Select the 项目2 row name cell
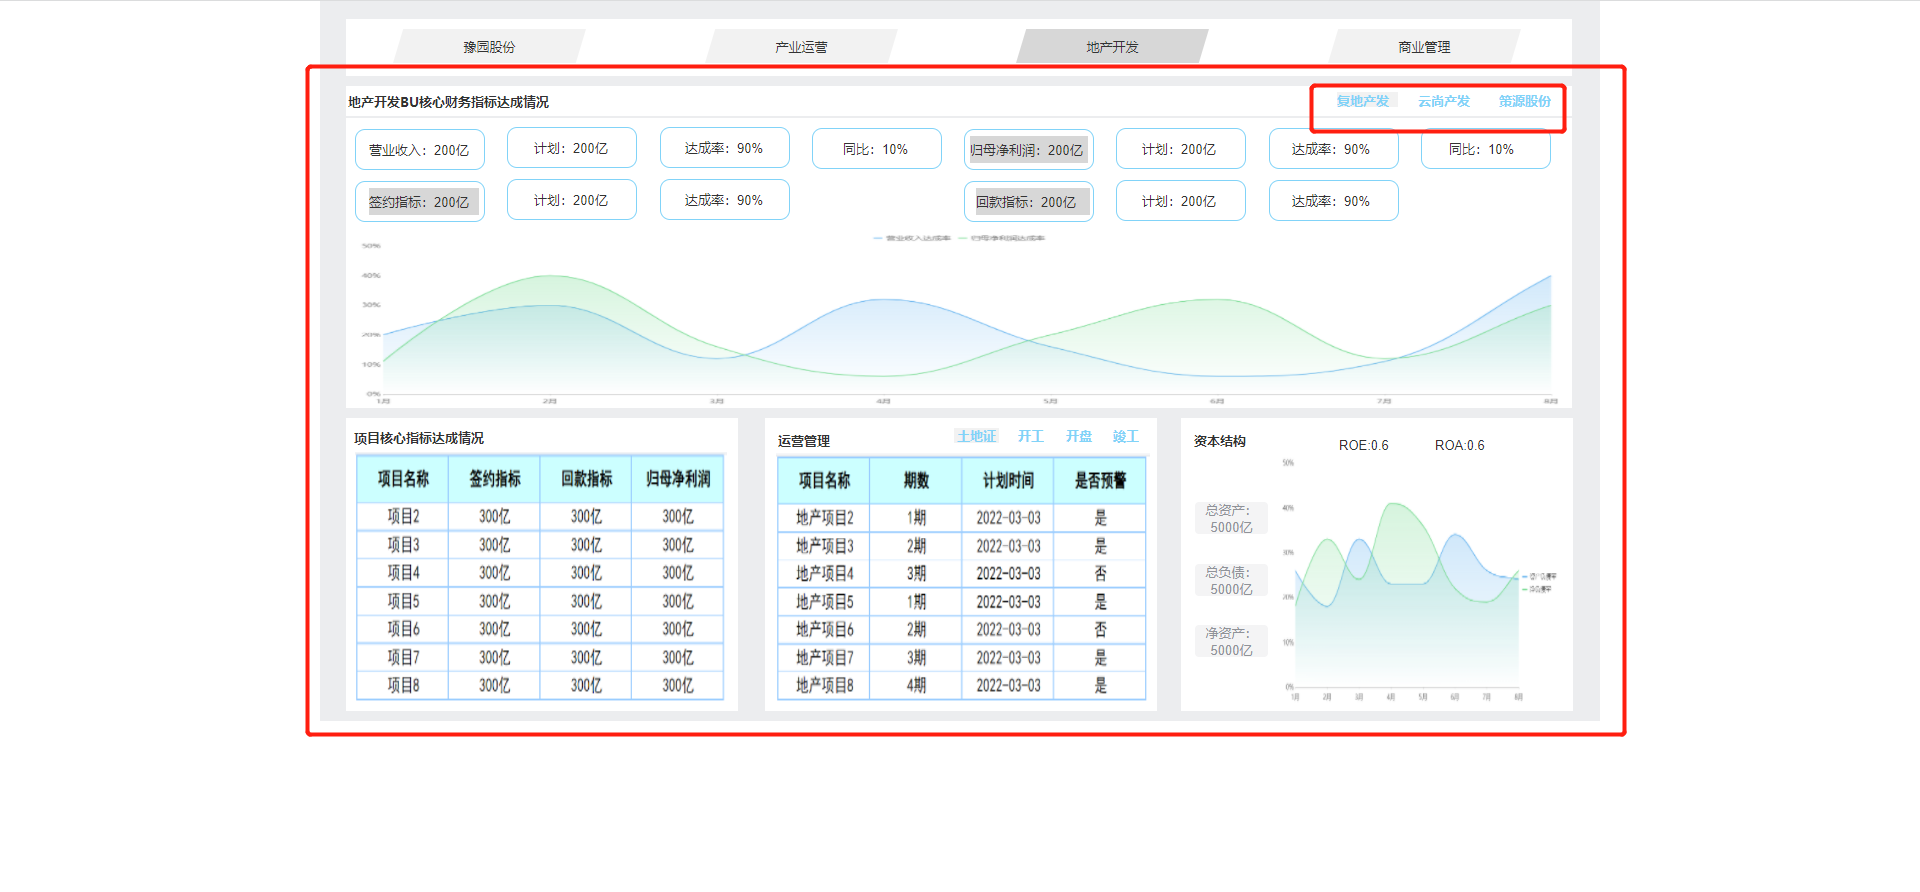This screenshot has width=1920, height=892. coord(403,517)
